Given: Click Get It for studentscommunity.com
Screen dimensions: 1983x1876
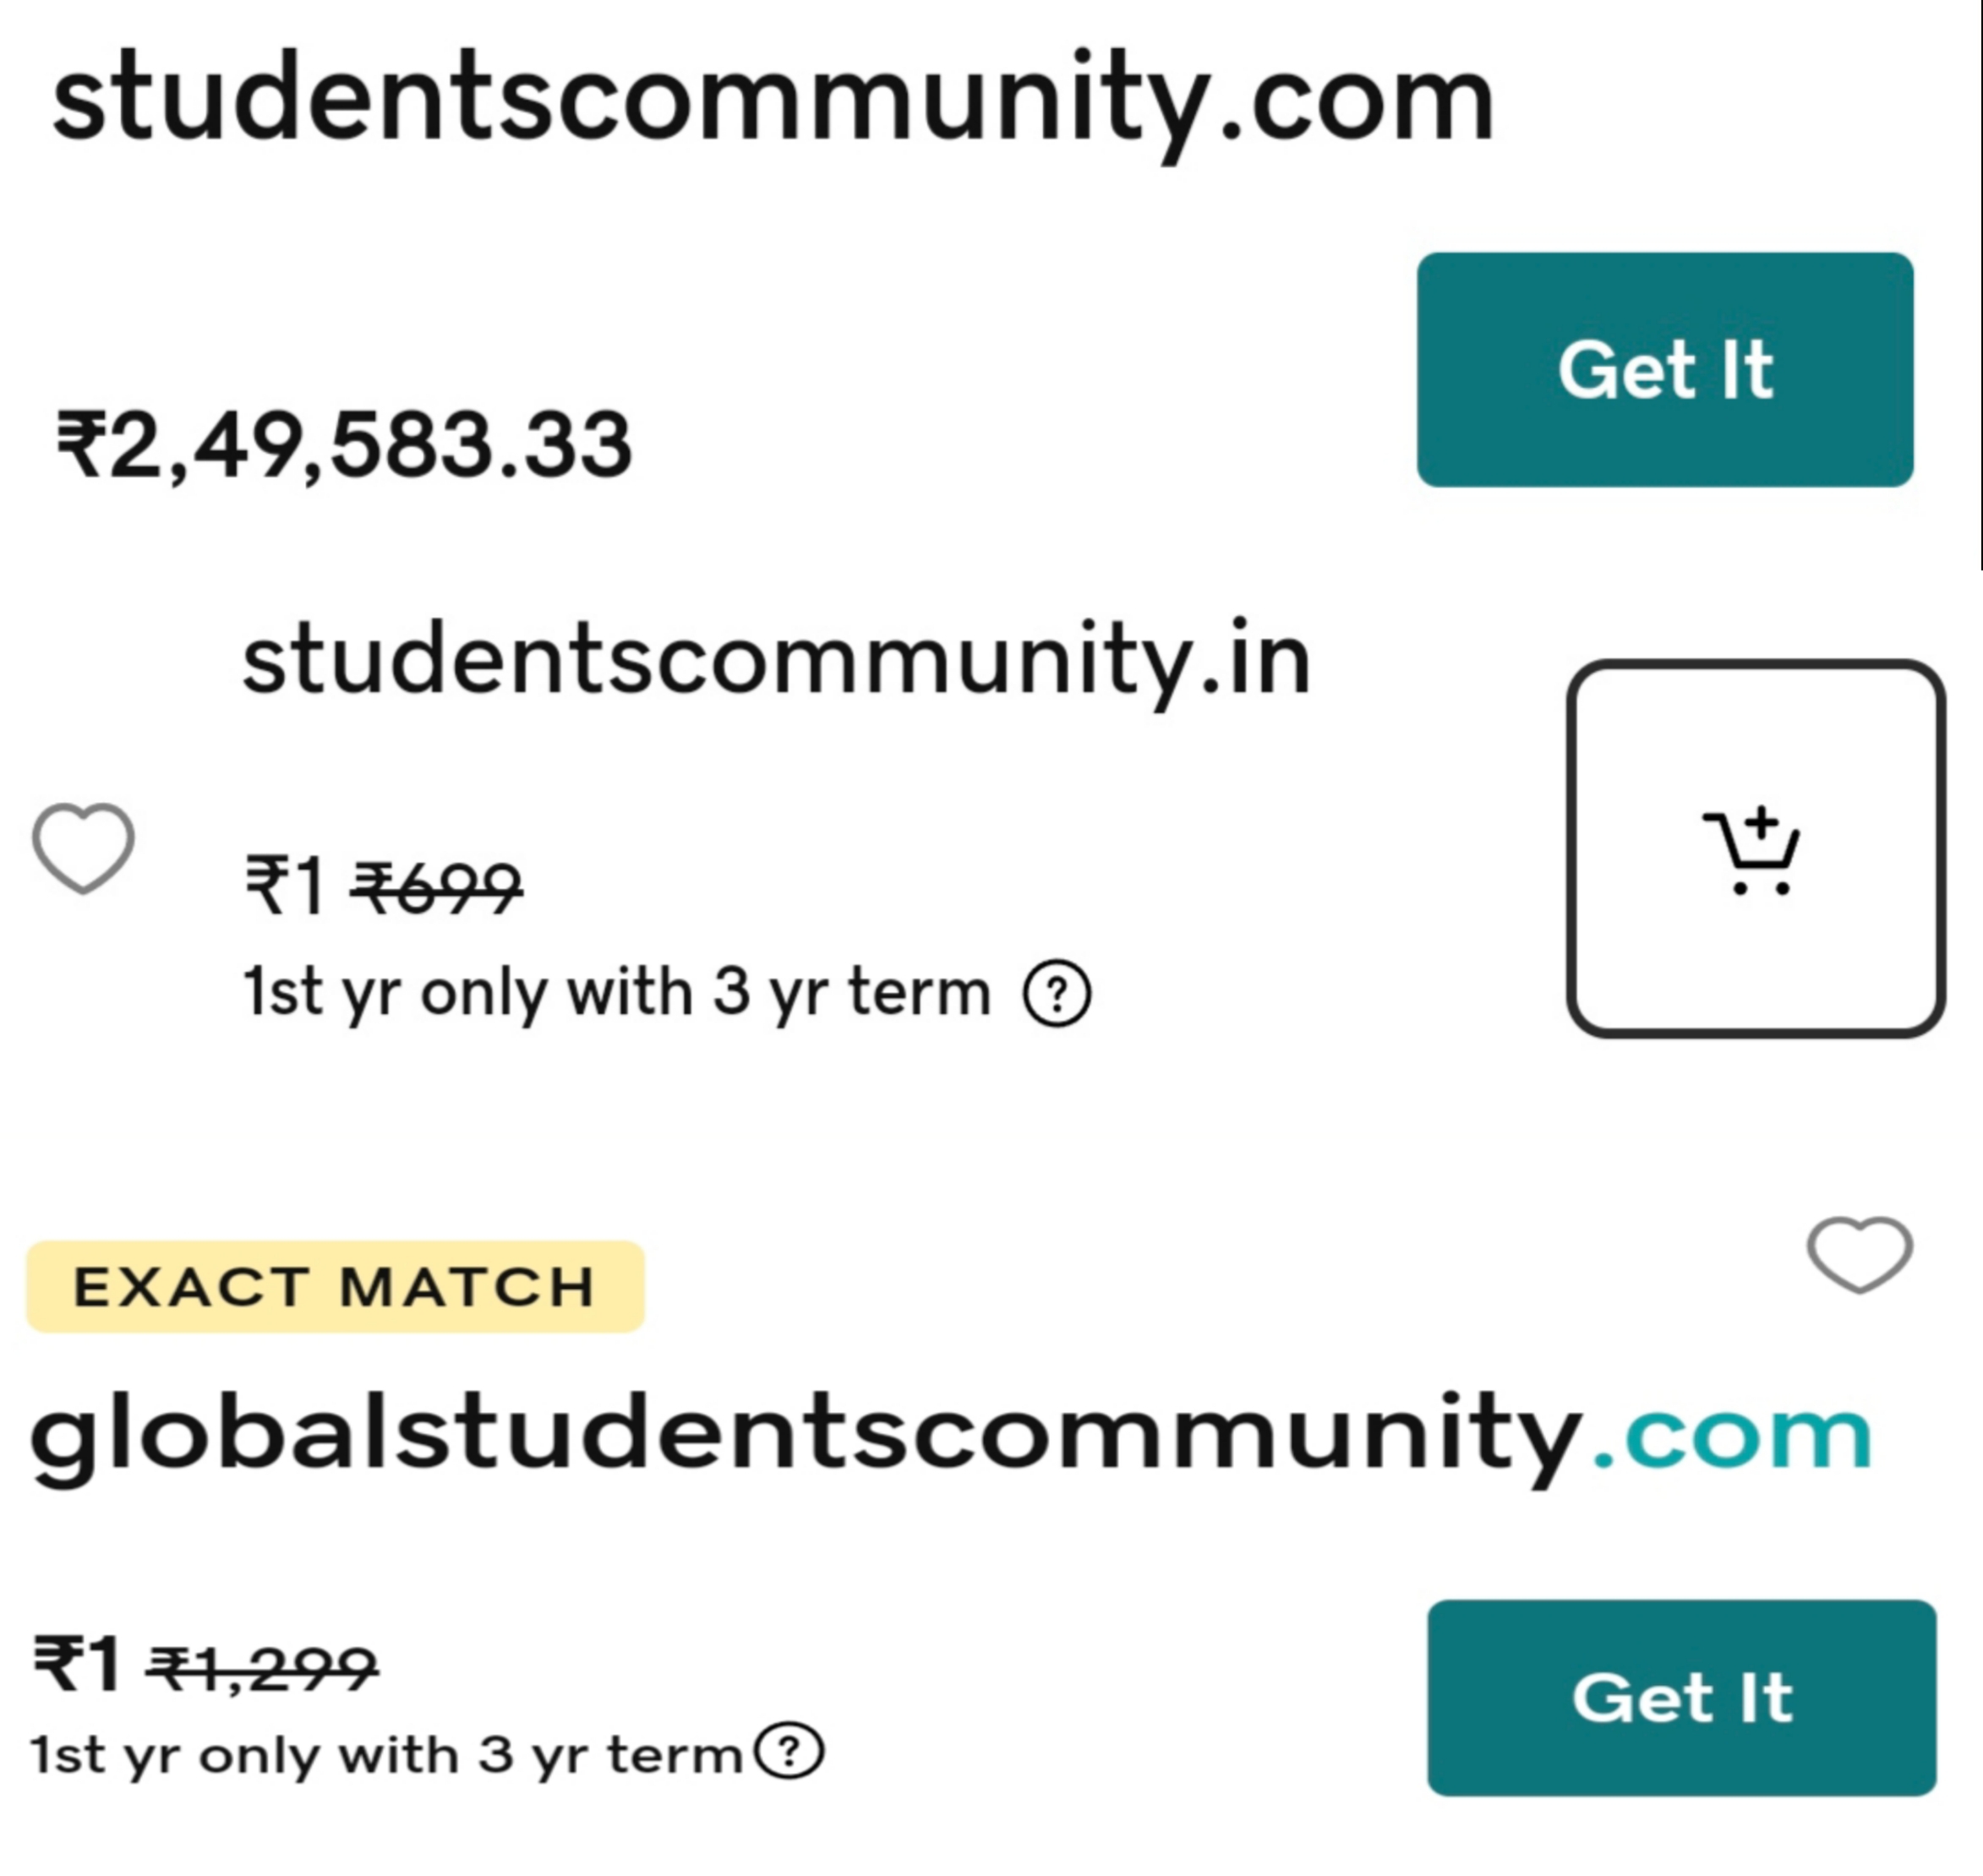Looking at the screenshot, I should tap(1665, 369).
